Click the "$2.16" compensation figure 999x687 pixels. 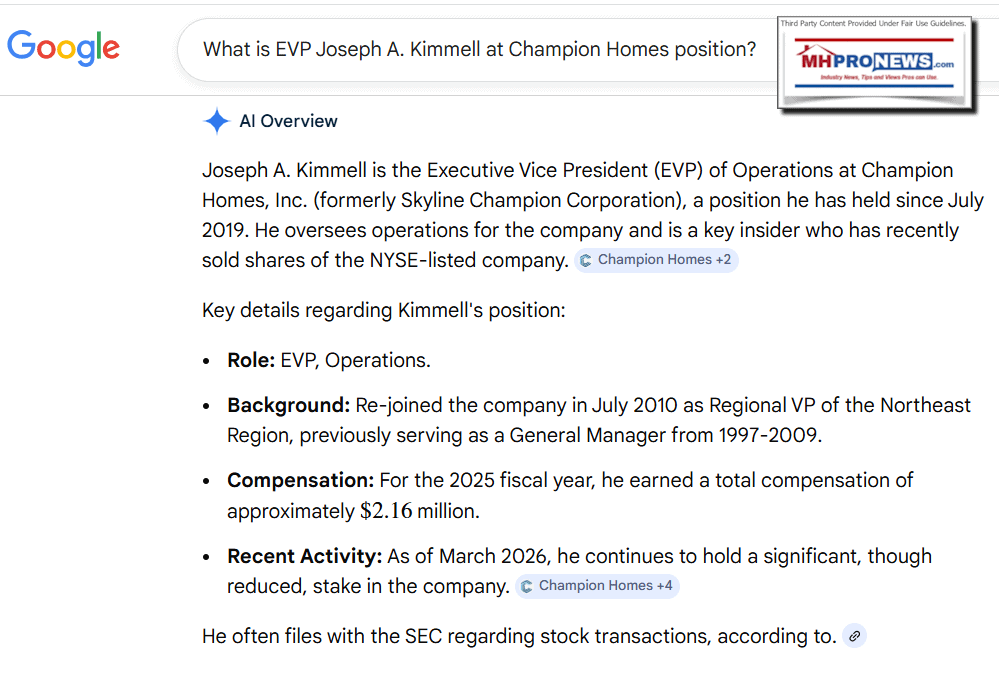386,511
